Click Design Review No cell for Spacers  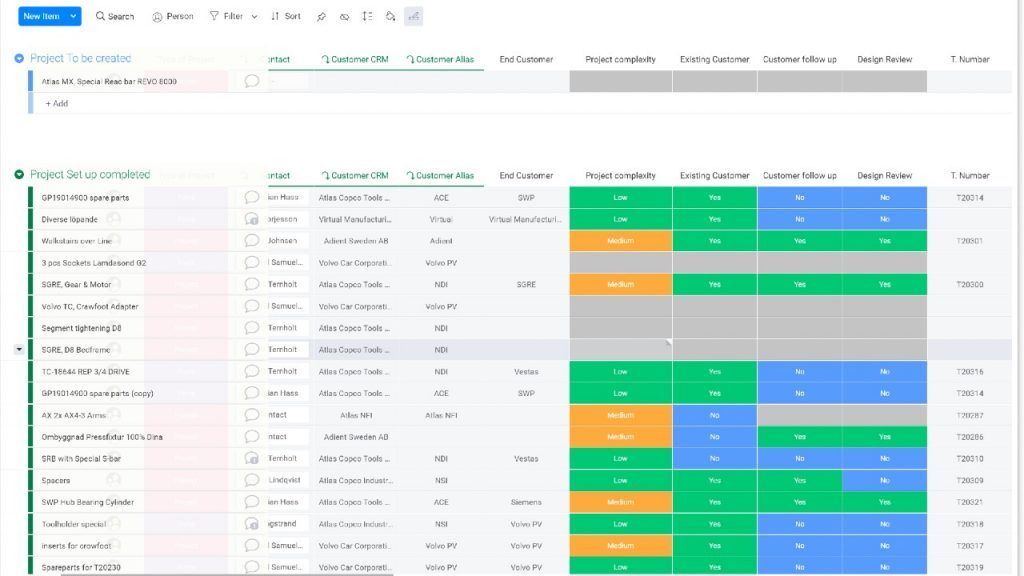(884, 480)
